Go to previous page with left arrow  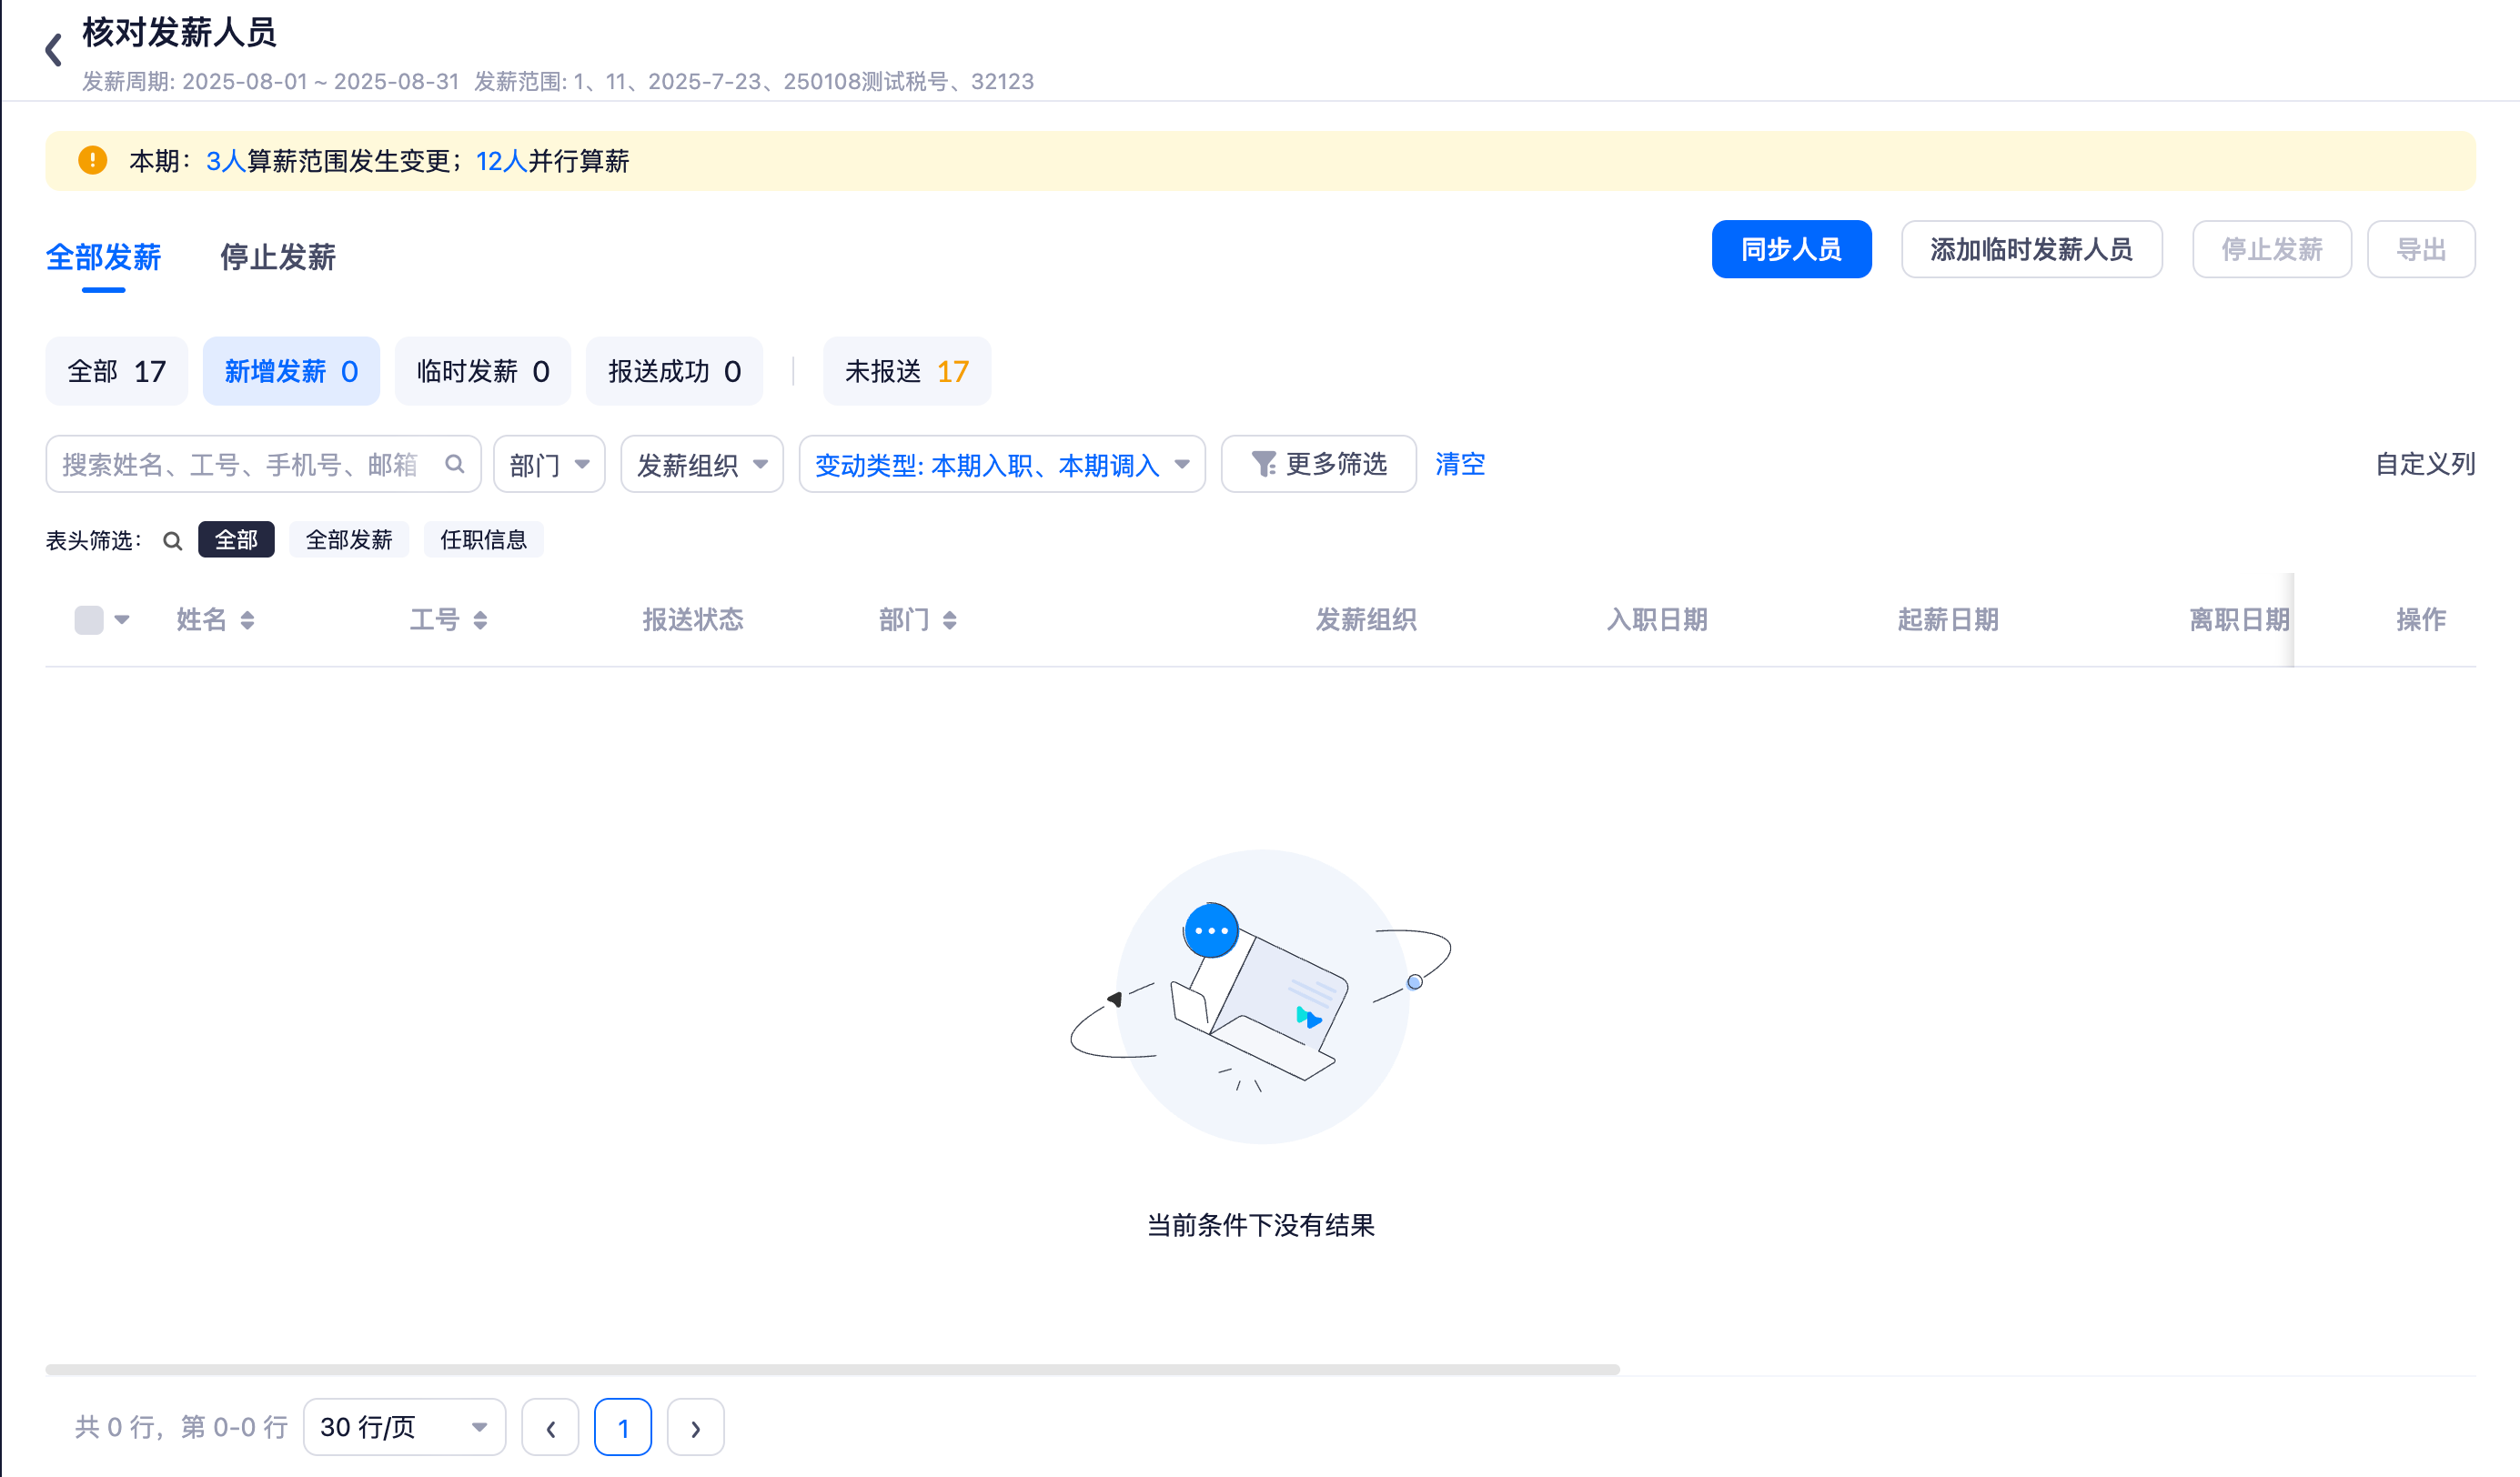[550, 1427]
